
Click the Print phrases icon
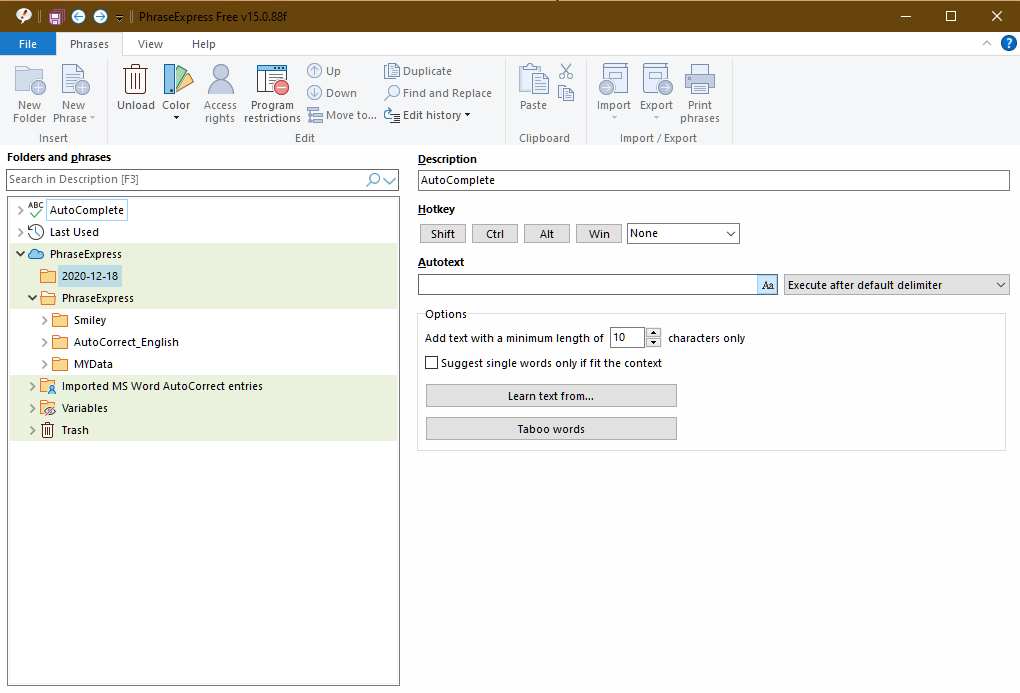pyautogui.click(x=700, y=80)
